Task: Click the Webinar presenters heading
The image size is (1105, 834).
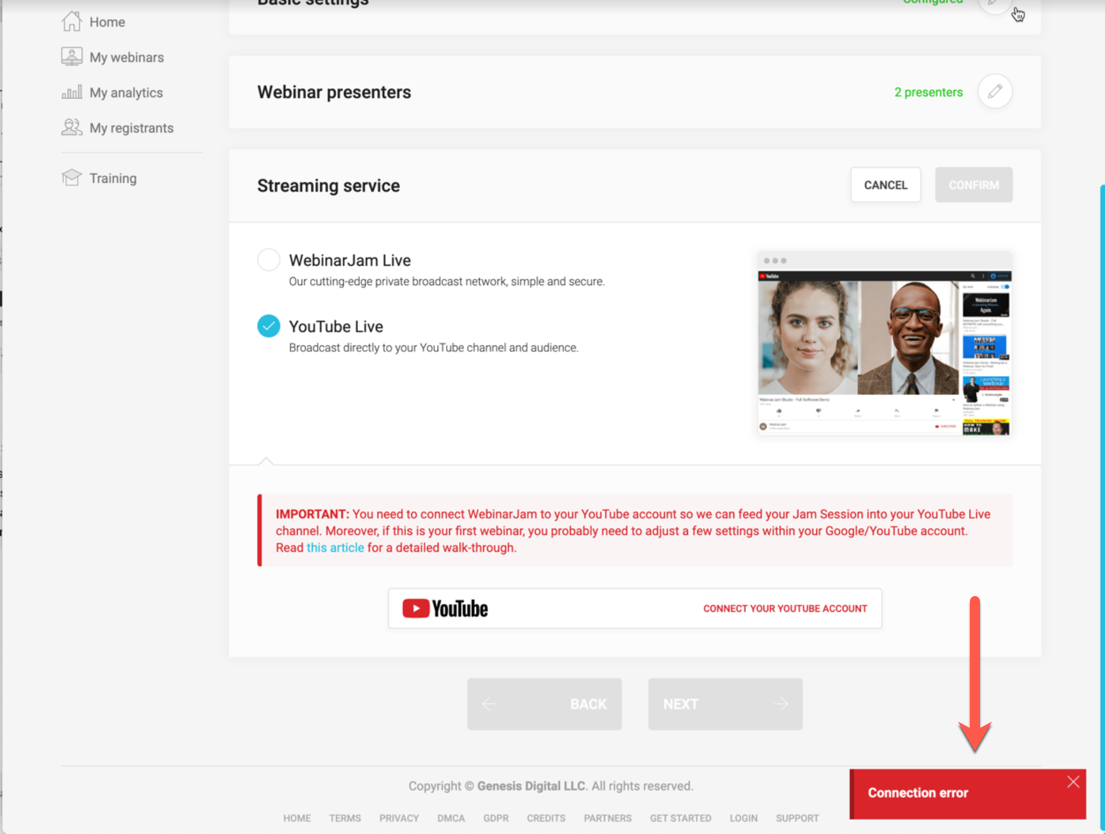Action: (334, 92)
